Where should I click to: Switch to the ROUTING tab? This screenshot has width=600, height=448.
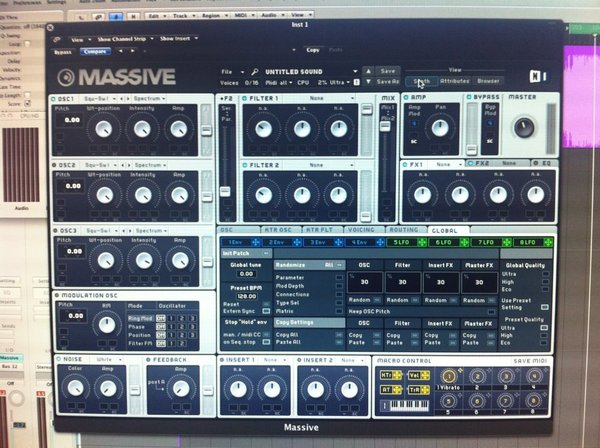pos(403,230)
